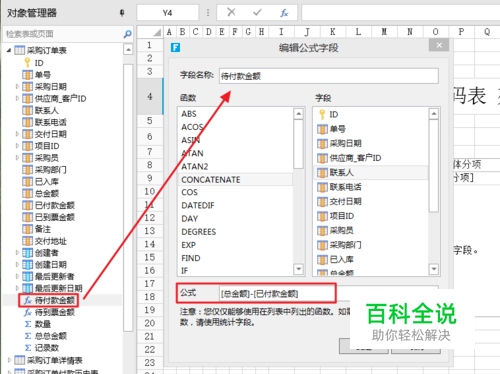Select column P header
Image resolution: width=500 pixels, height=374 pixels.
coord(461,32)
